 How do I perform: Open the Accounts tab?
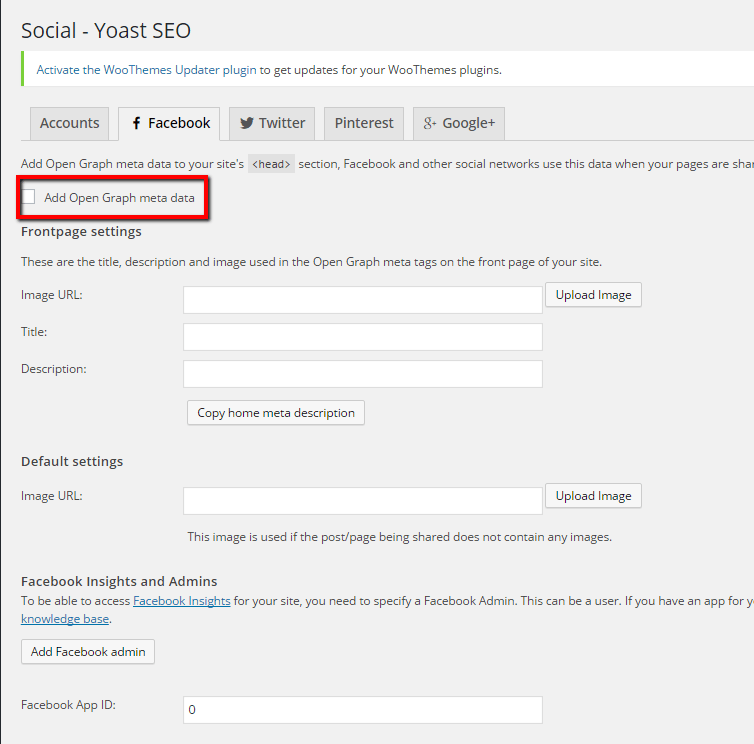point(69,124)
